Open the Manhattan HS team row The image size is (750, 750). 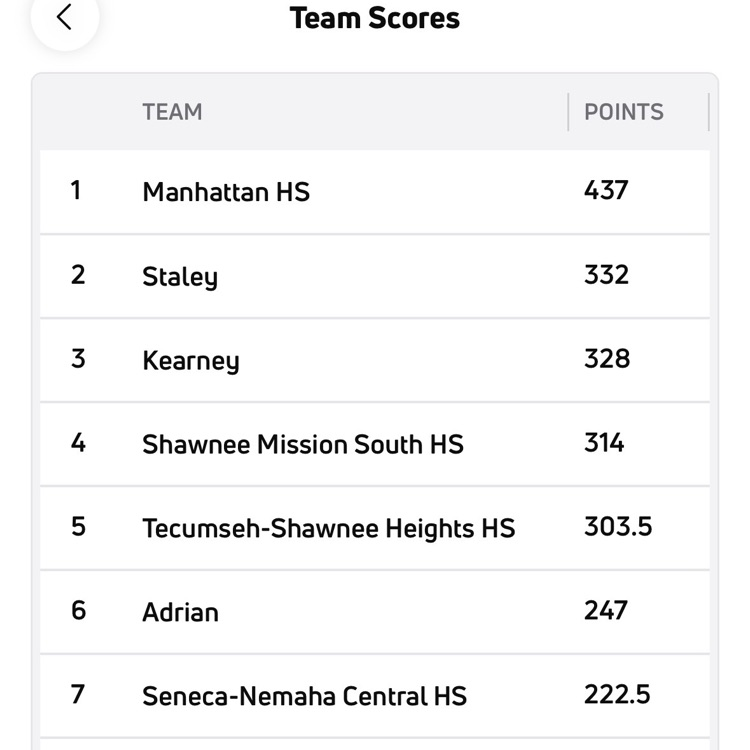(226, 191)
